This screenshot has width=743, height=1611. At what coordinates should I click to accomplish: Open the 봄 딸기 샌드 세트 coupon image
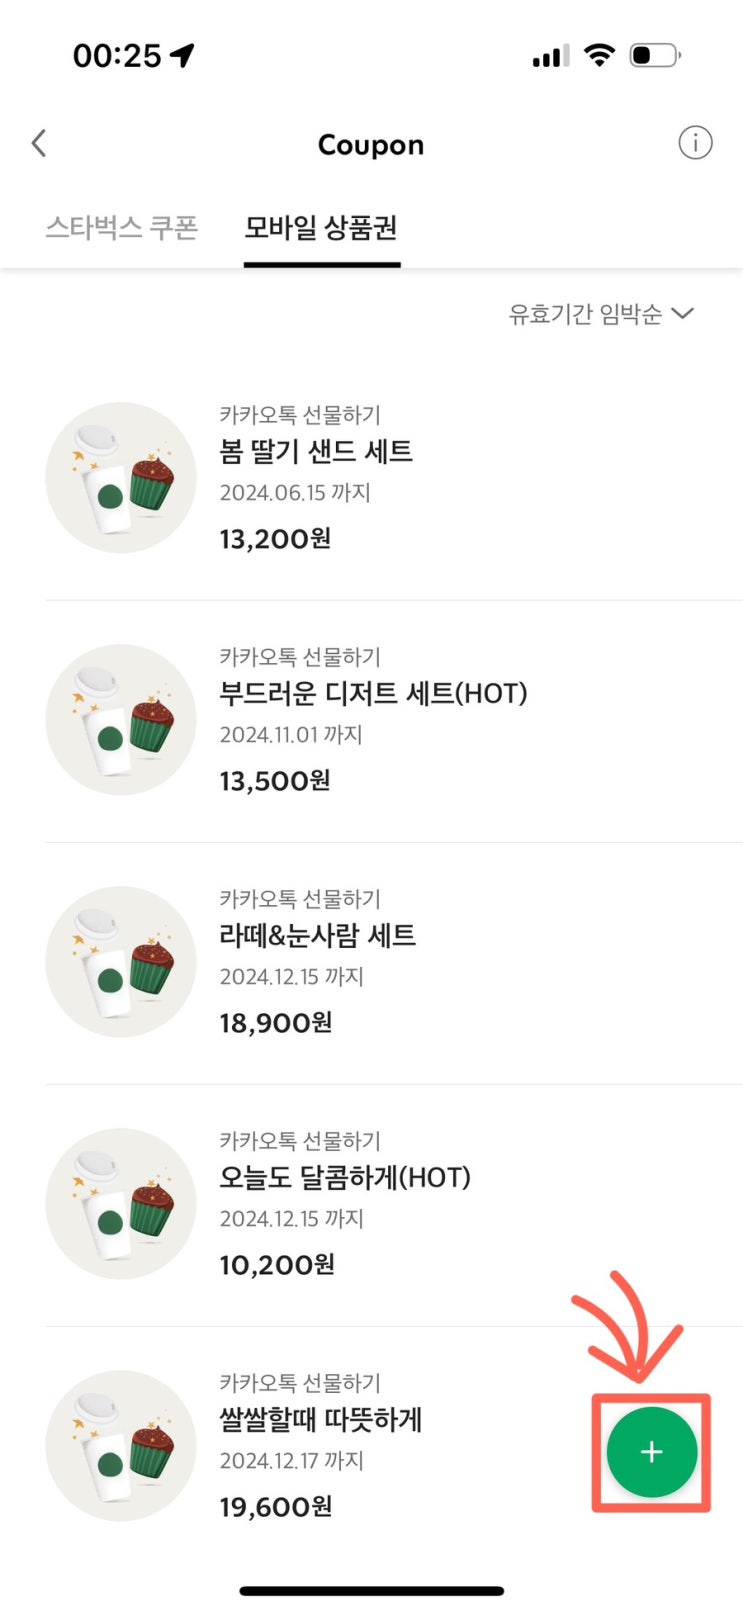pos(121,478)
